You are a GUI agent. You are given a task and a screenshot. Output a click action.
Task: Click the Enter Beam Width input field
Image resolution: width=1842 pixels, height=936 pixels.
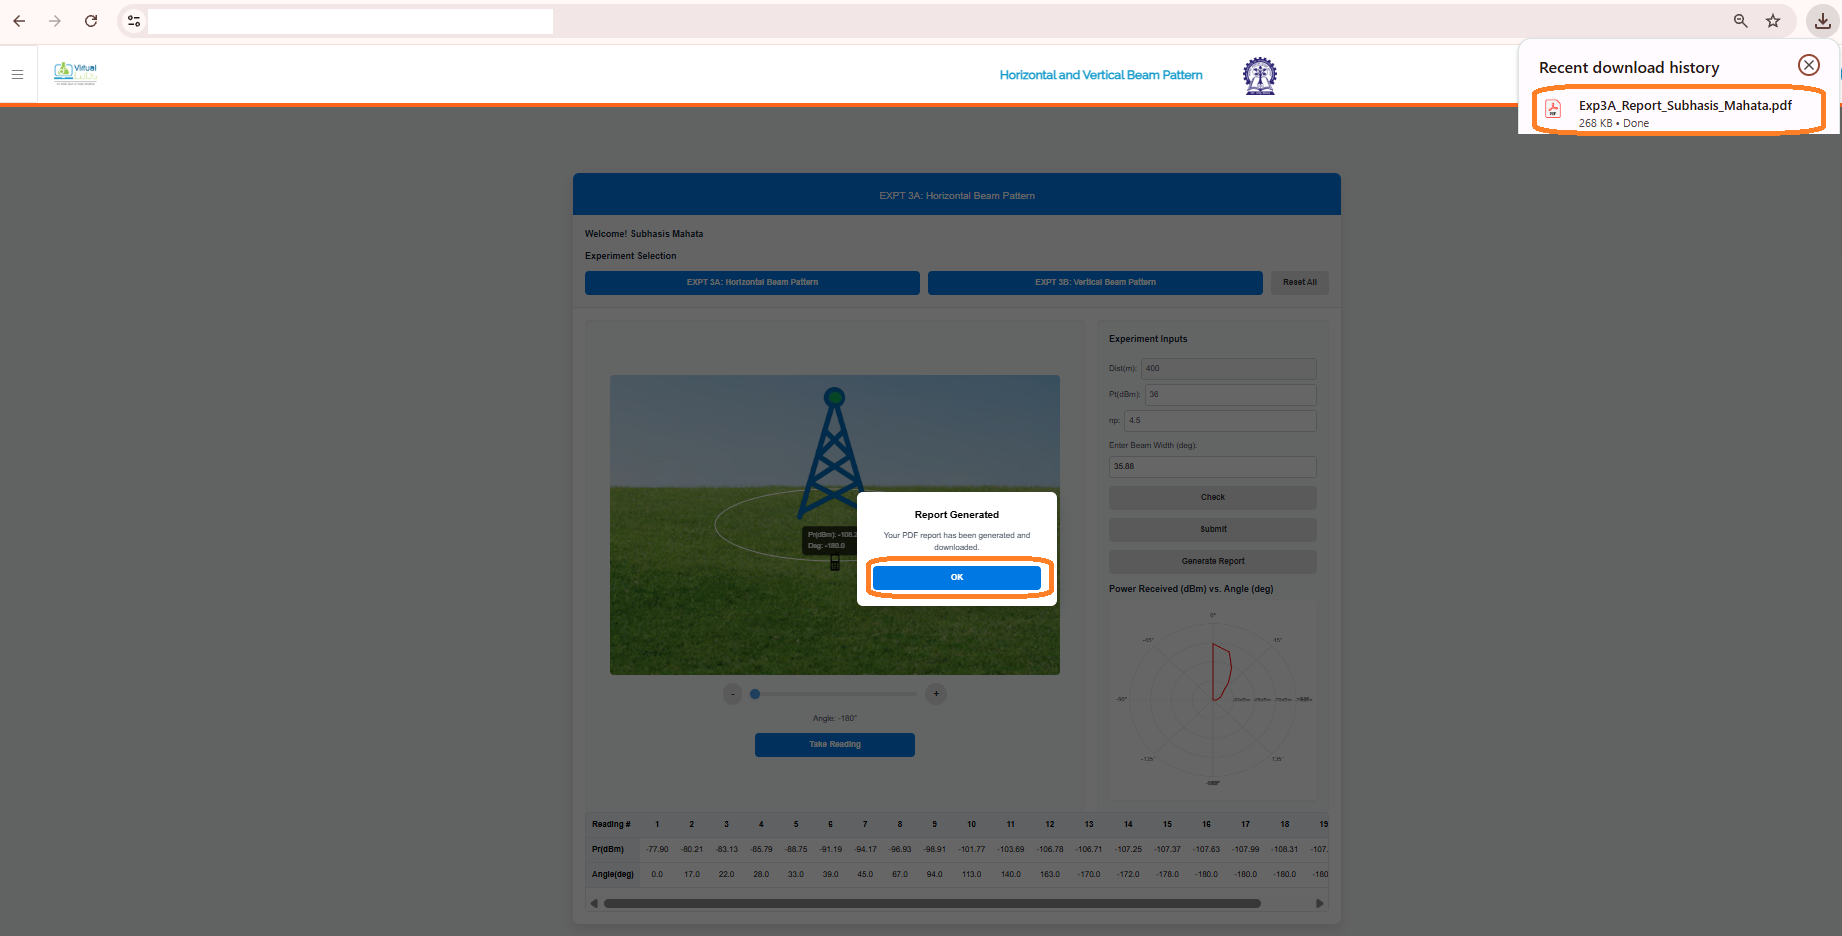1212,467
